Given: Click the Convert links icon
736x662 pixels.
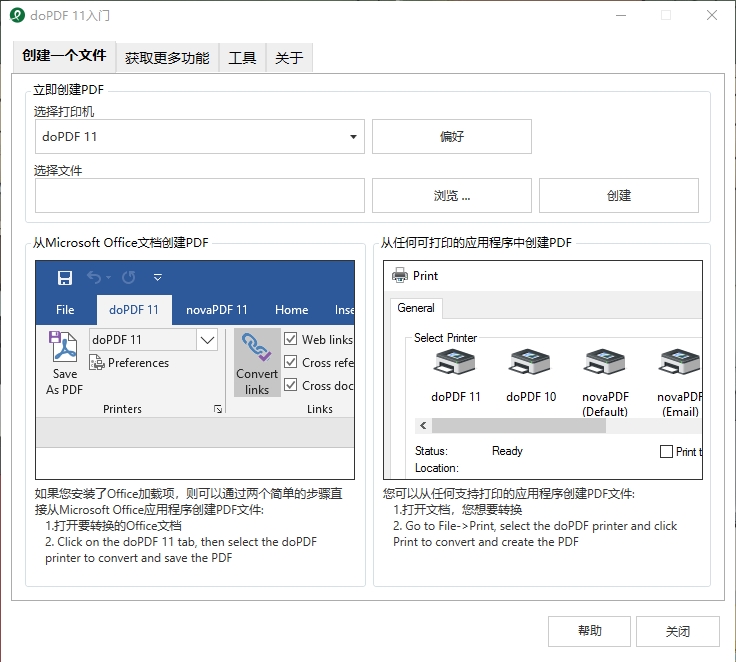Looking at the screenshot, I should pyautogui.click(x=257, y=349).
